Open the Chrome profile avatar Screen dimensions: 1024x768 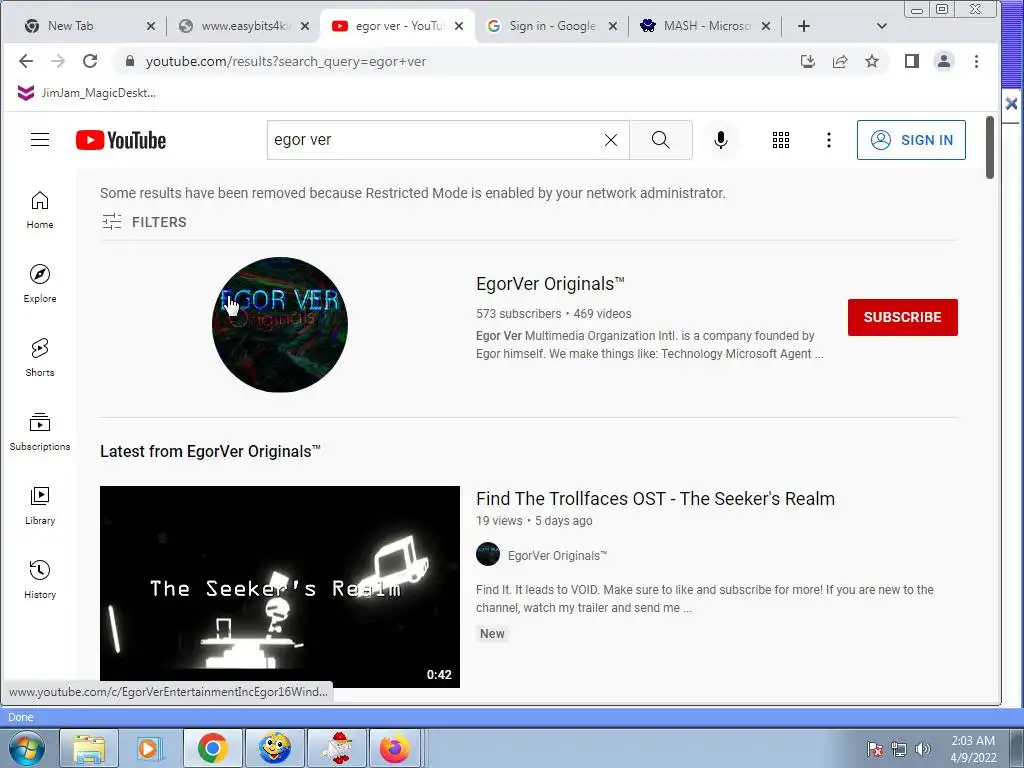(x=944, y=61)
